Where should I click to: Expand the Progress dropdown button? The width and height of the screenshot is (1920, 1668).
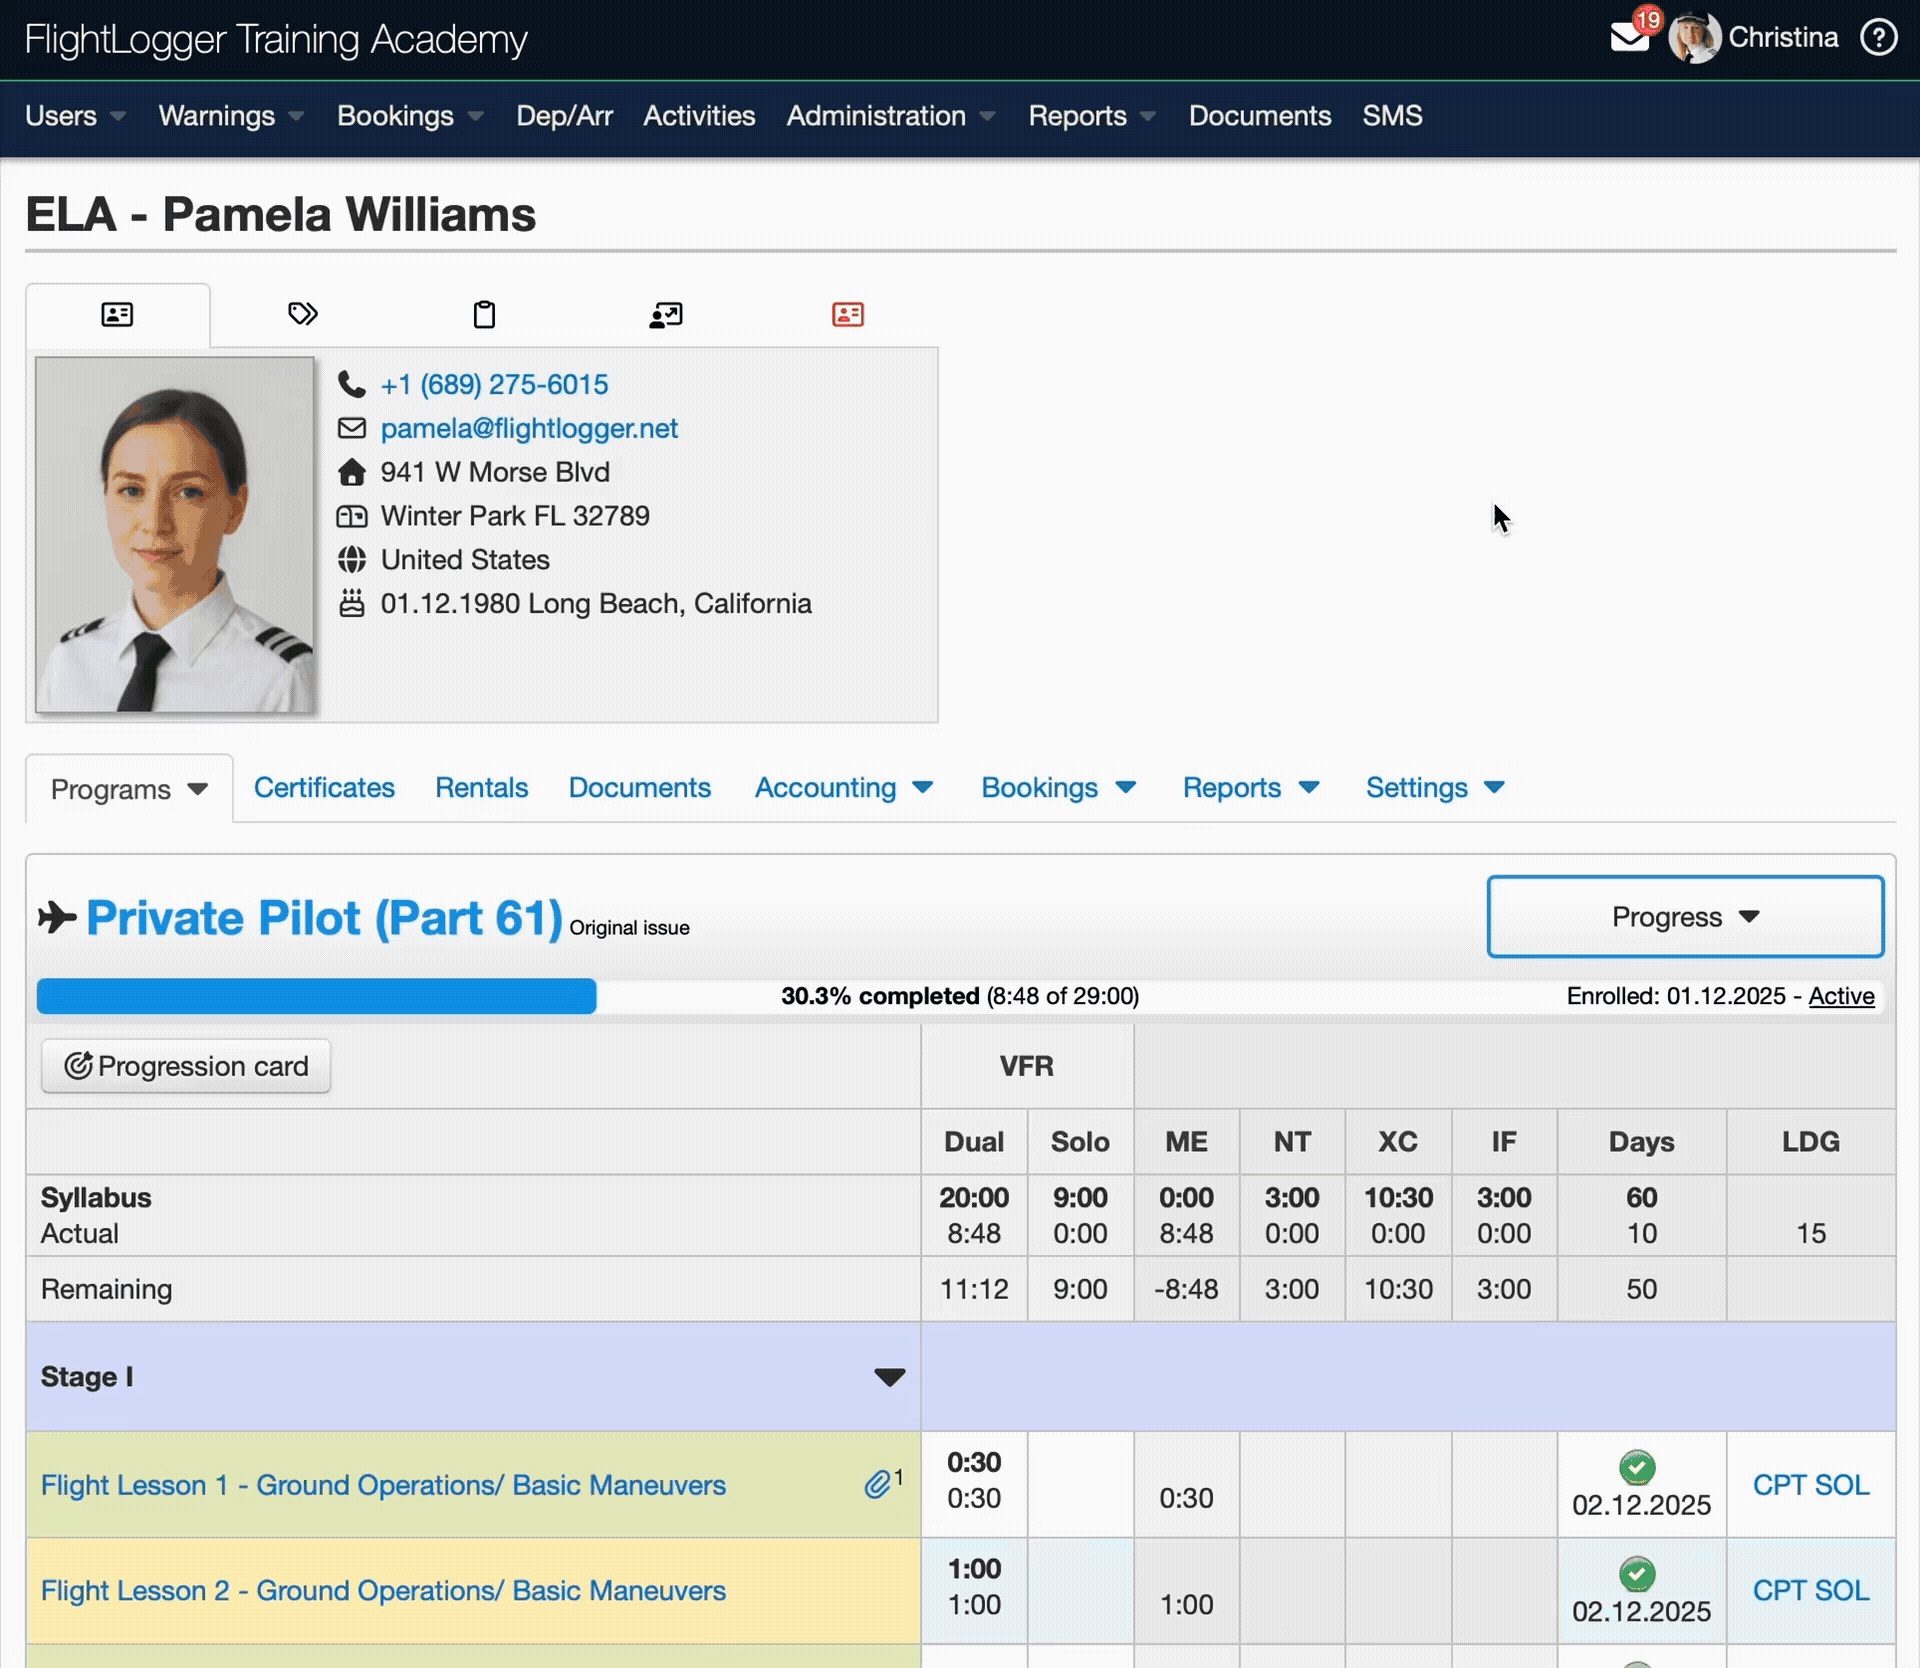click(x=1685, y=917)
